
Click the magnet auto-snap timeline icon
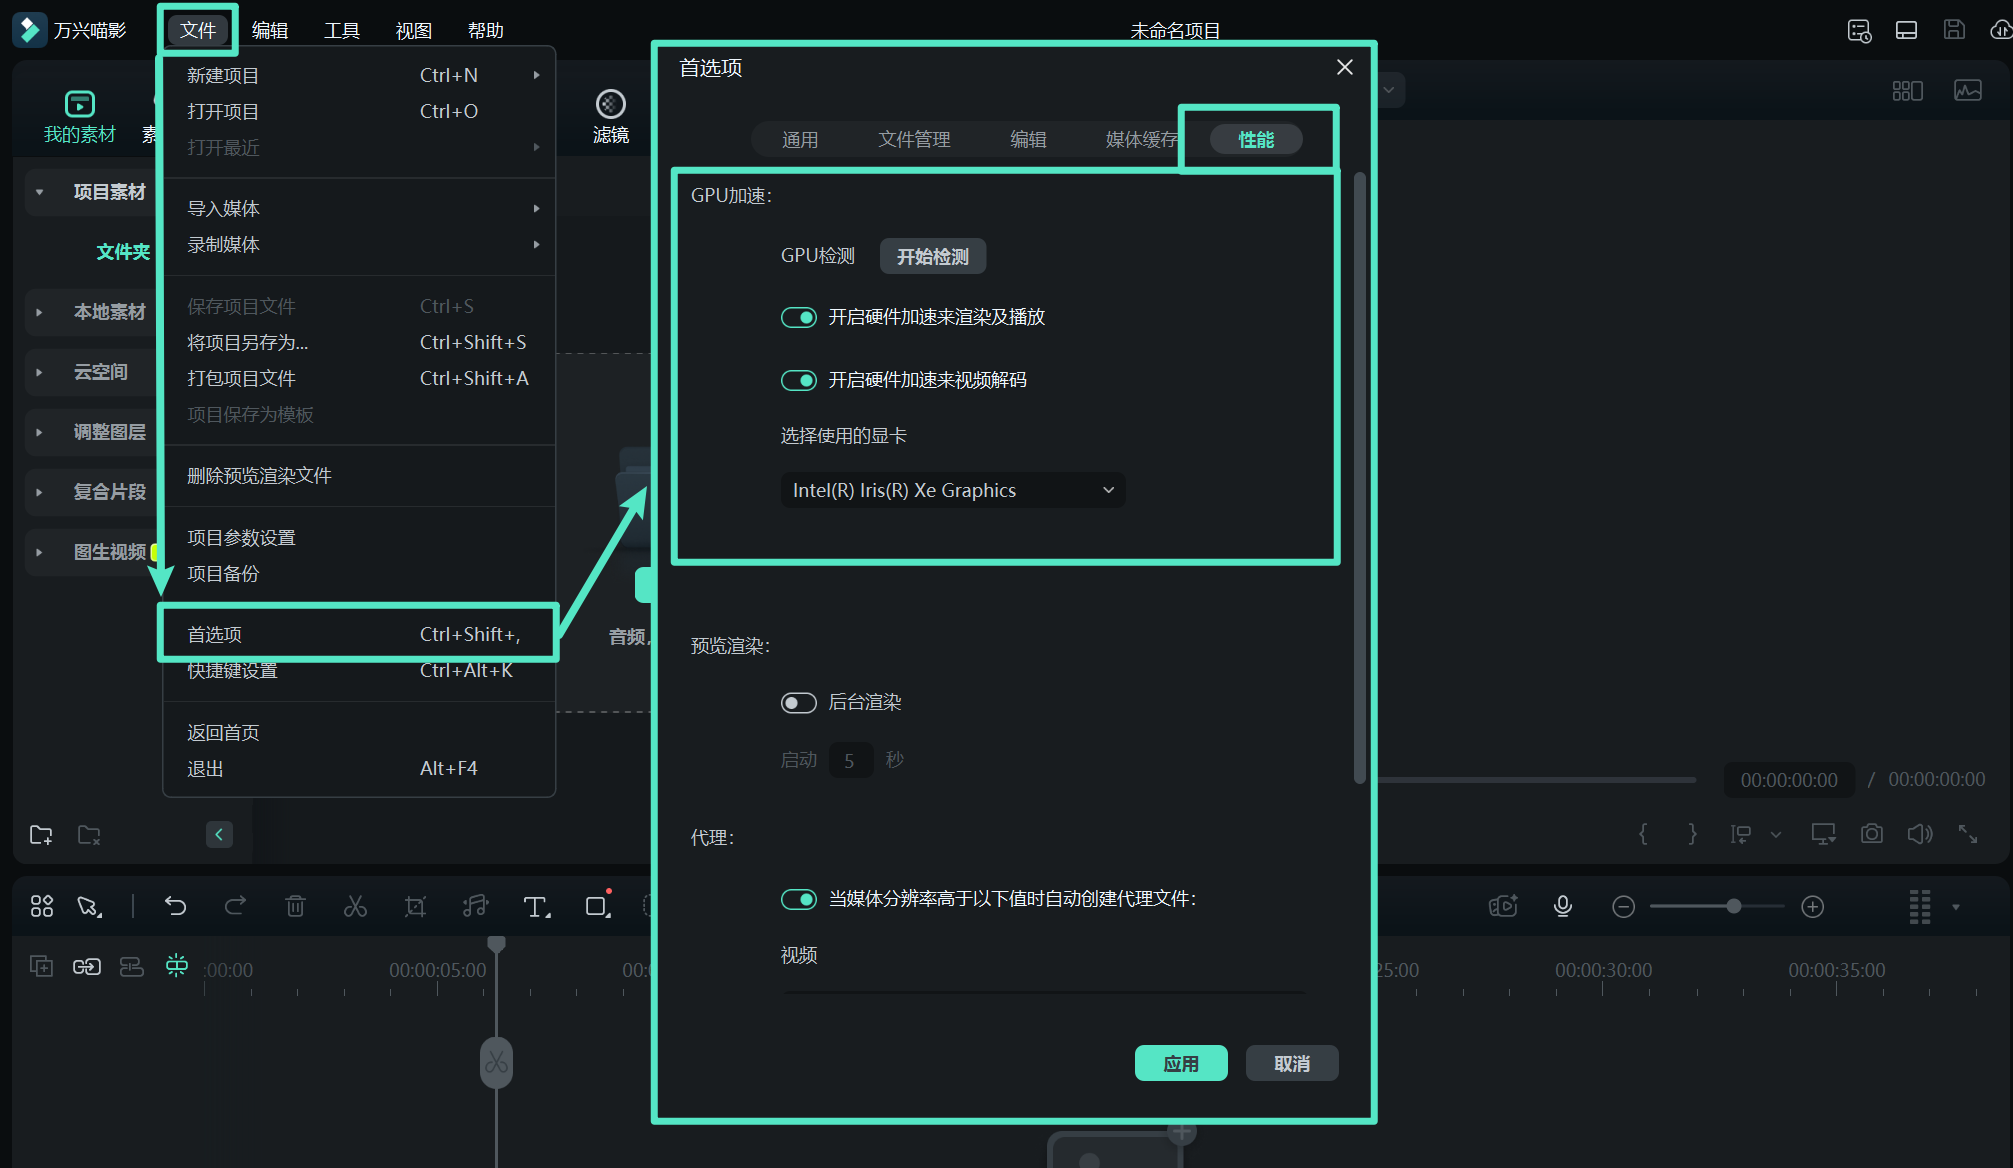(177, 966)
